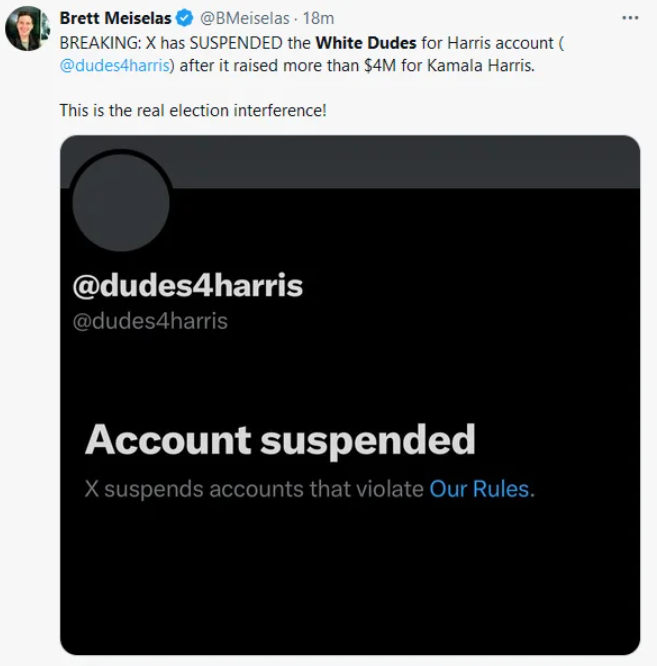Visit the Brett Meiselas display name link
Screen dimensions: 657x666
116,18
